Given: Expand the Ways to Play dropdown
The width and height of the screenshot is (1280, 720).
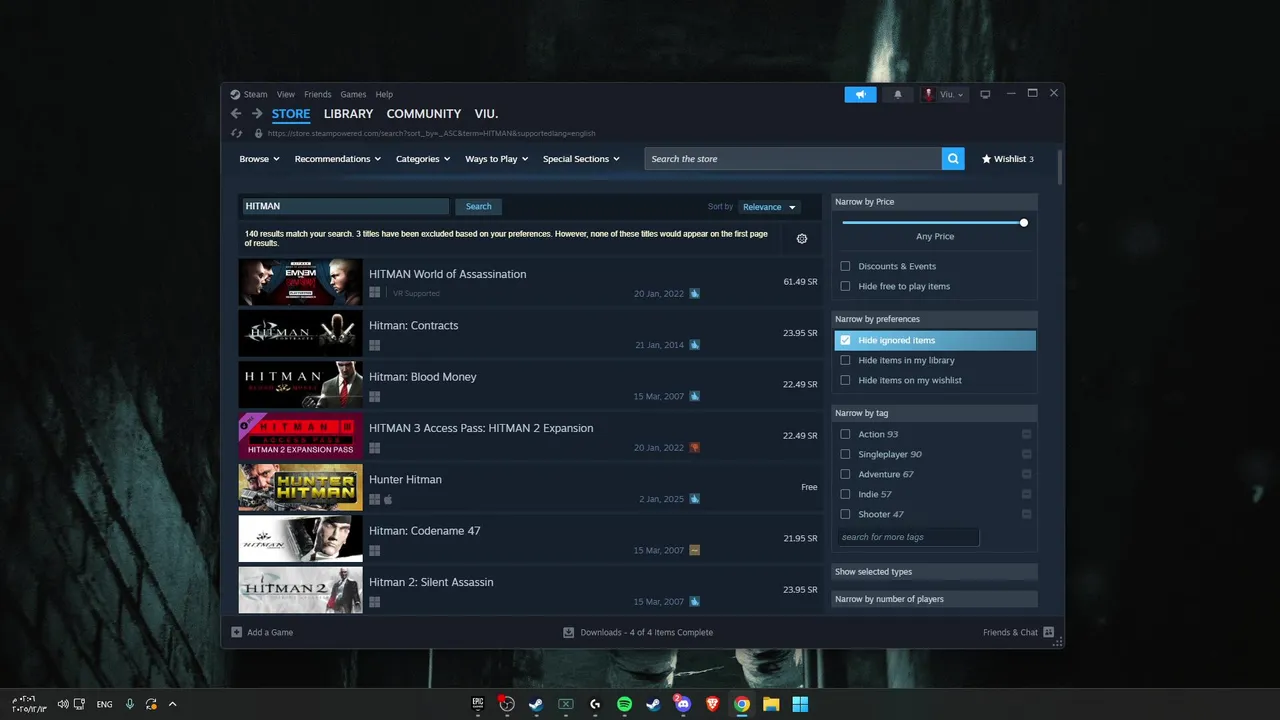Looking at the screenshot, I should (x=497, y=159).
